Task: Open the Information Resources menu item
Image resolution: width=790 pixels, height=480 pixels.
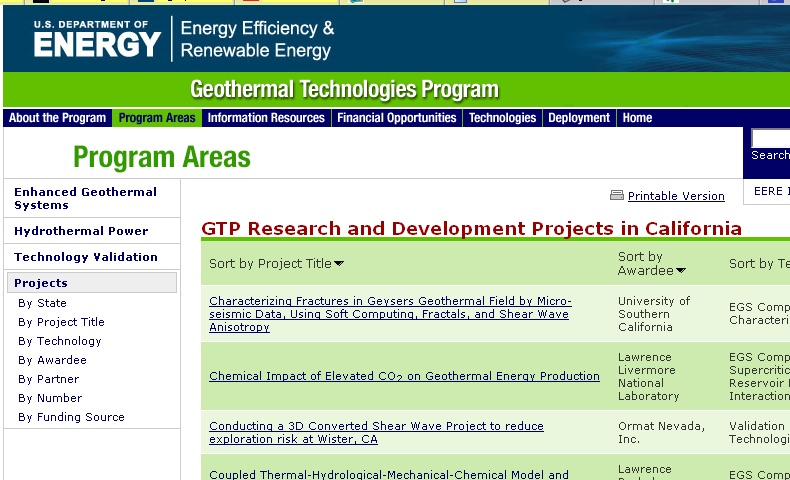Action: 266,118
